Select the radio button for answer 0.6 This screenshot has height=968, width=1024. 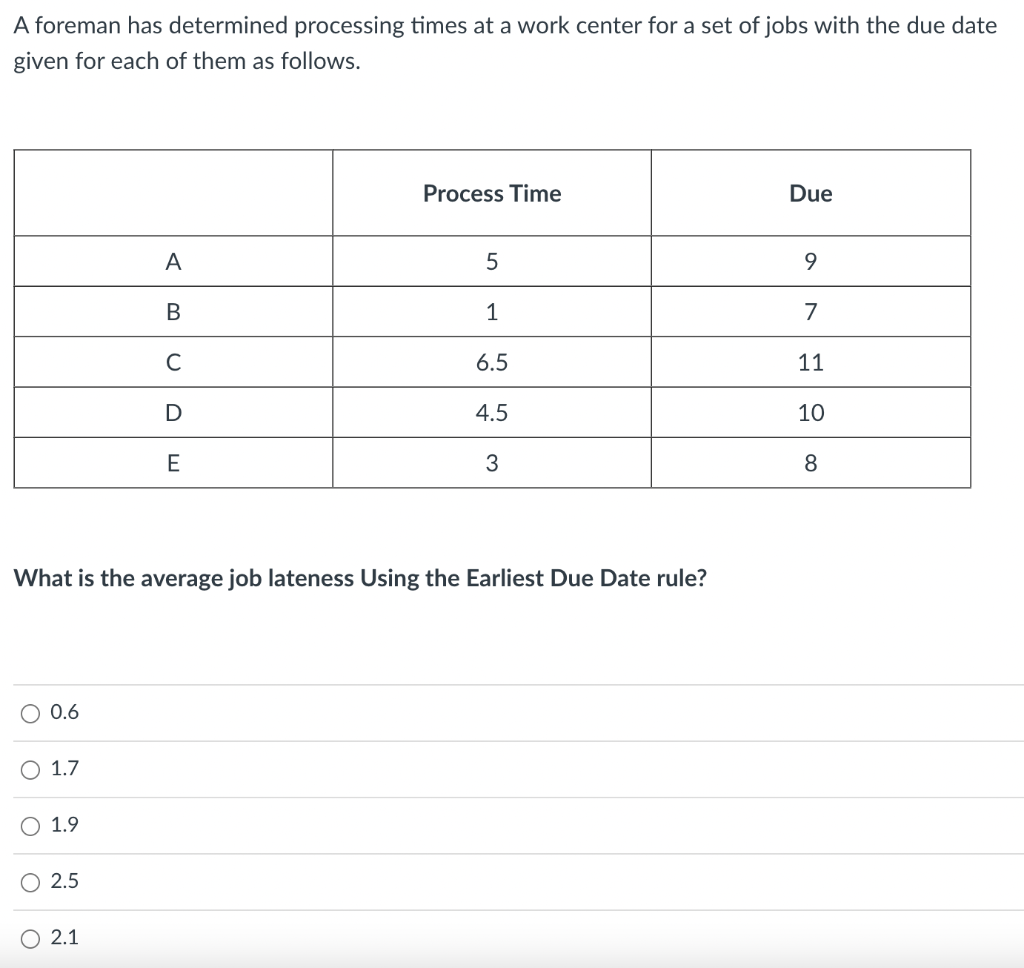click(x=30, y=712)
